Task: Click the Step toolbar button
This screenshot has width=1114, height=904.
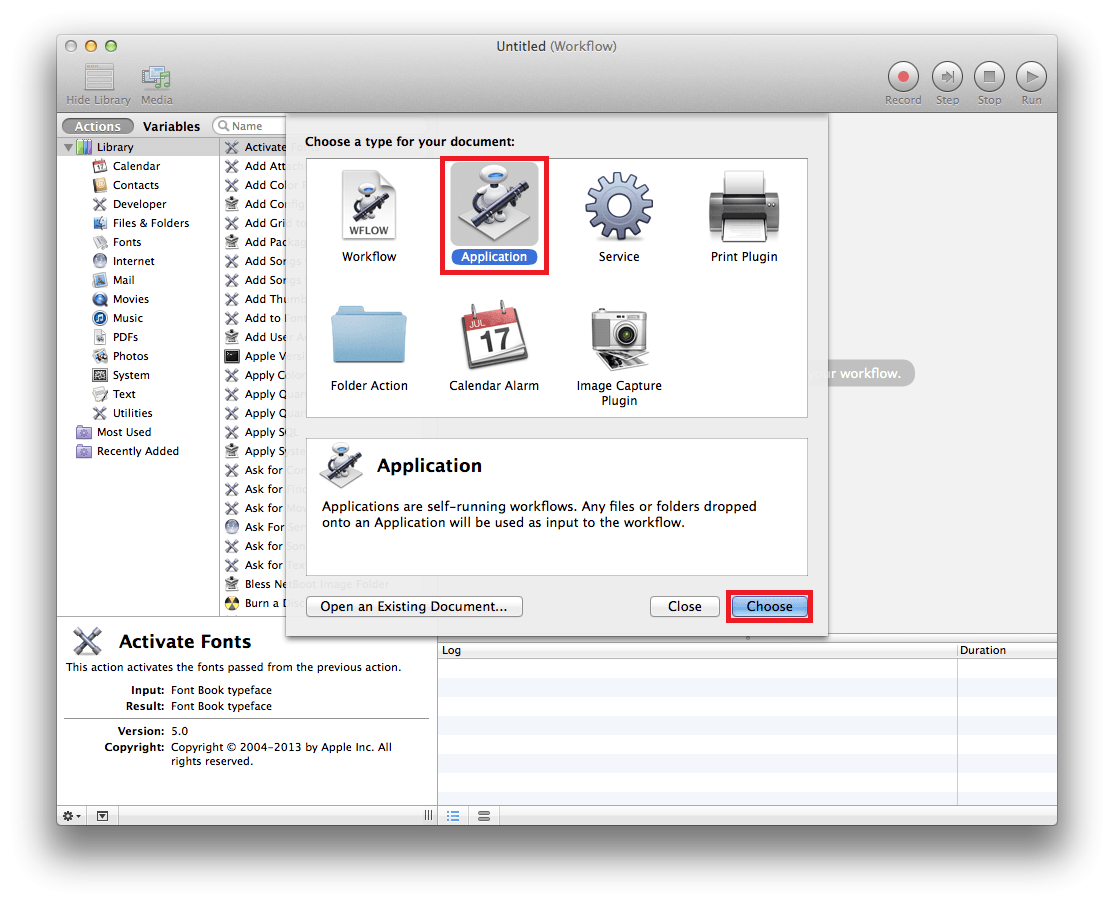Action: pos(947,77)
